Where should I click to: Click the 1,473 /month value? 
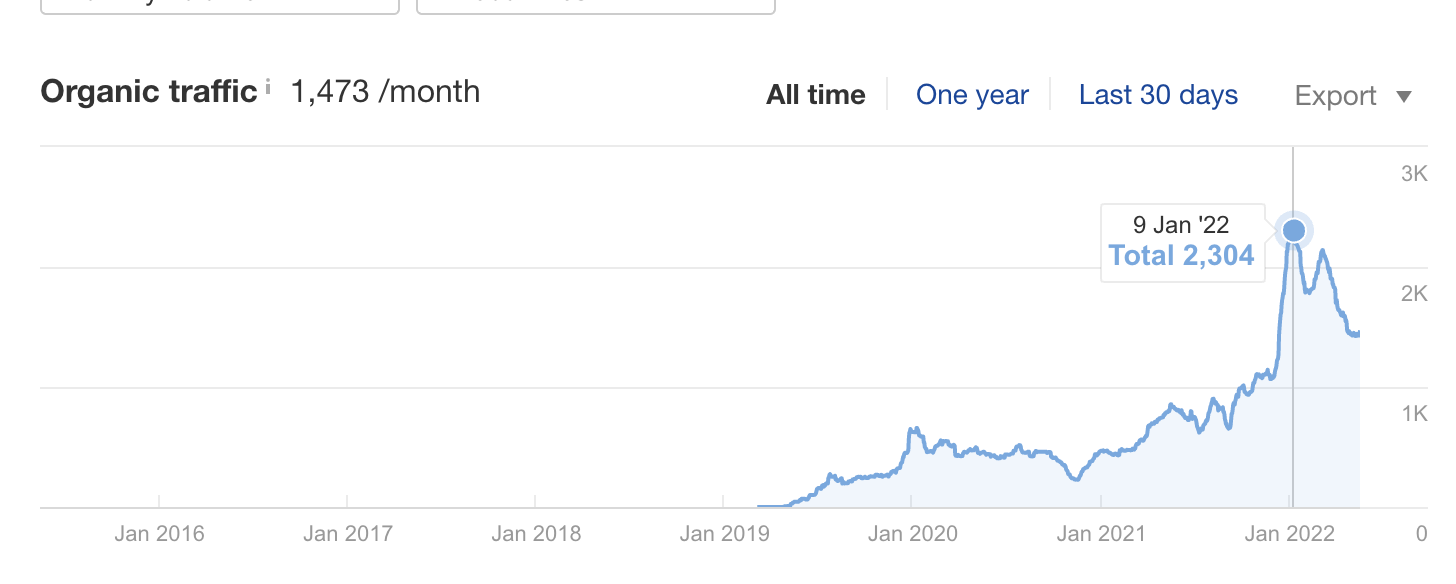tap(385, 92)
